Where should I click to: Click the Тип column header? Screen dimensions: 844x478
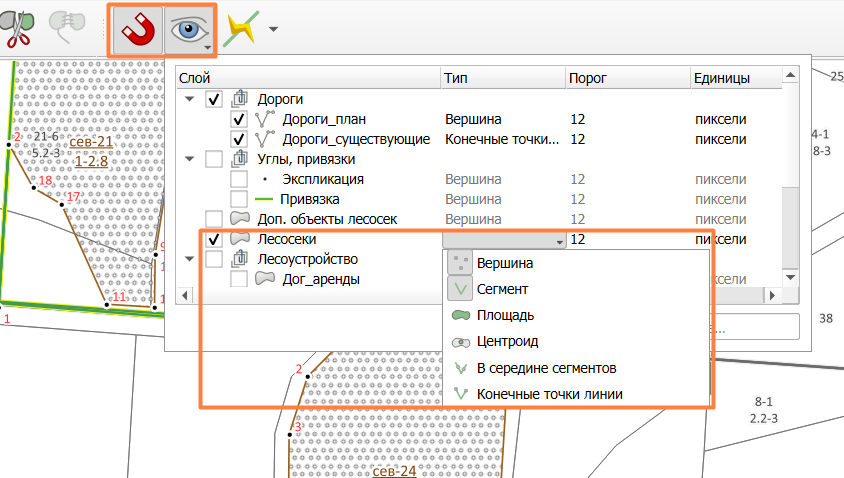coord(503,78)
